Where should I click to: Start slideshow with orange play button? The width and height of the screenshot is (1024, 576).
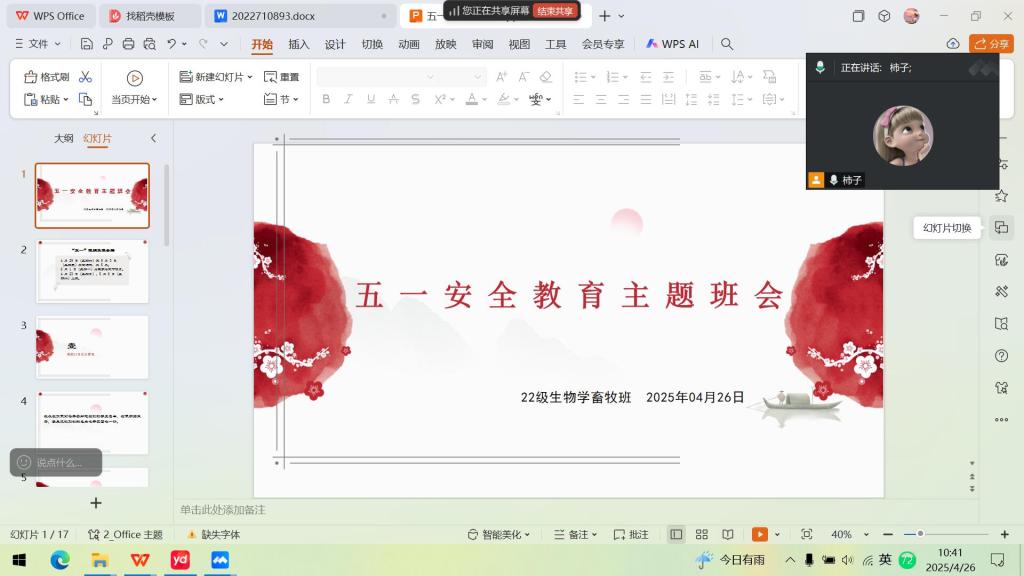(x=760, y=535)
